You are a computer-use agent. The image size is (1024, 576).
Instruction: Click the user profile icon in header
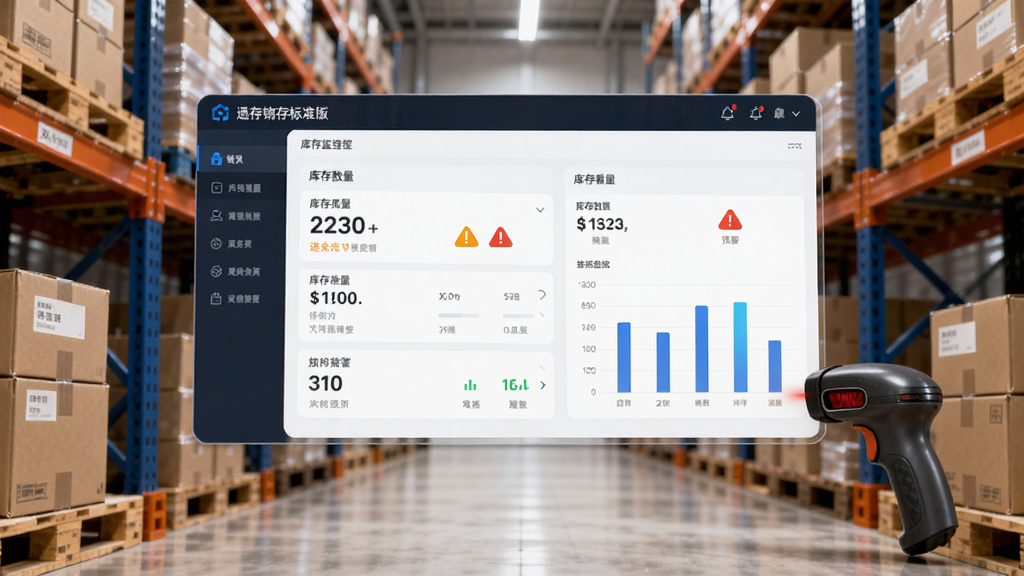pyautogui.click(x=779, y=114)
